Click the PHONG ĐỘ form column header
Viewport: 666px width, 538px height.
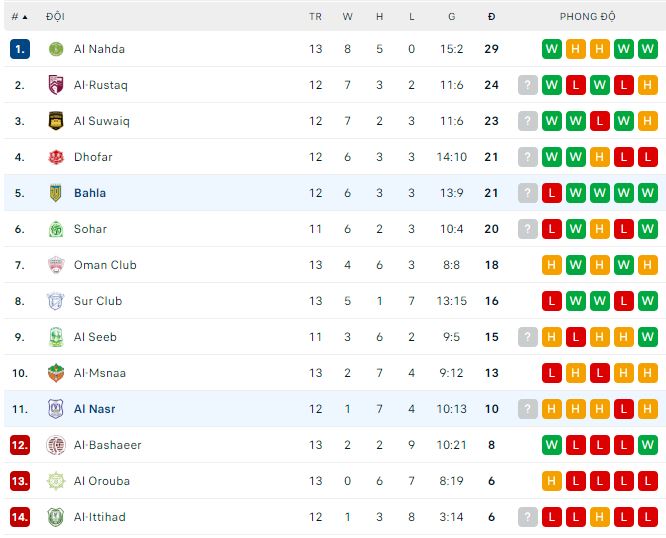(x=588, y=17)
